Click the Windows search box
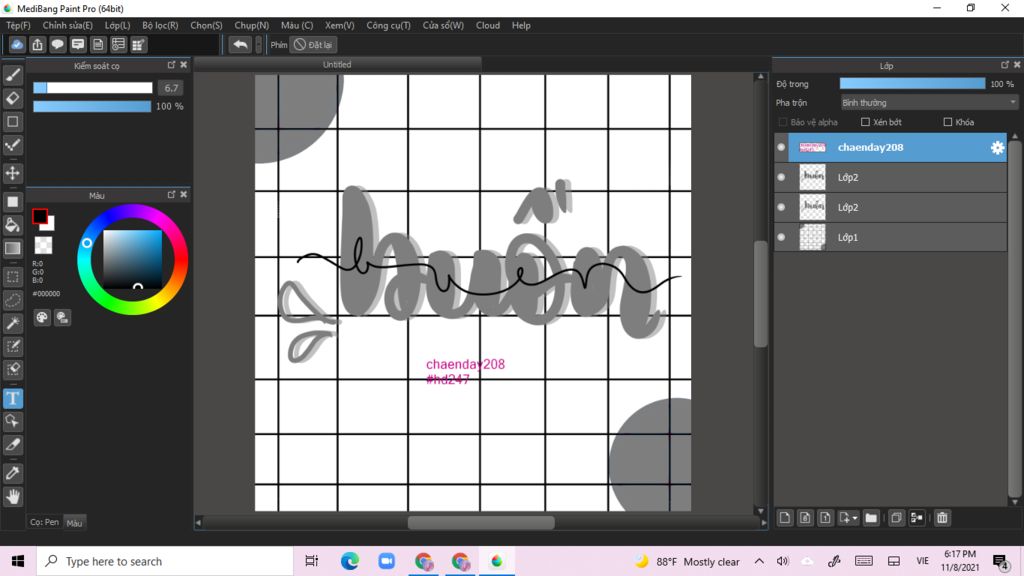 [165, 561]
